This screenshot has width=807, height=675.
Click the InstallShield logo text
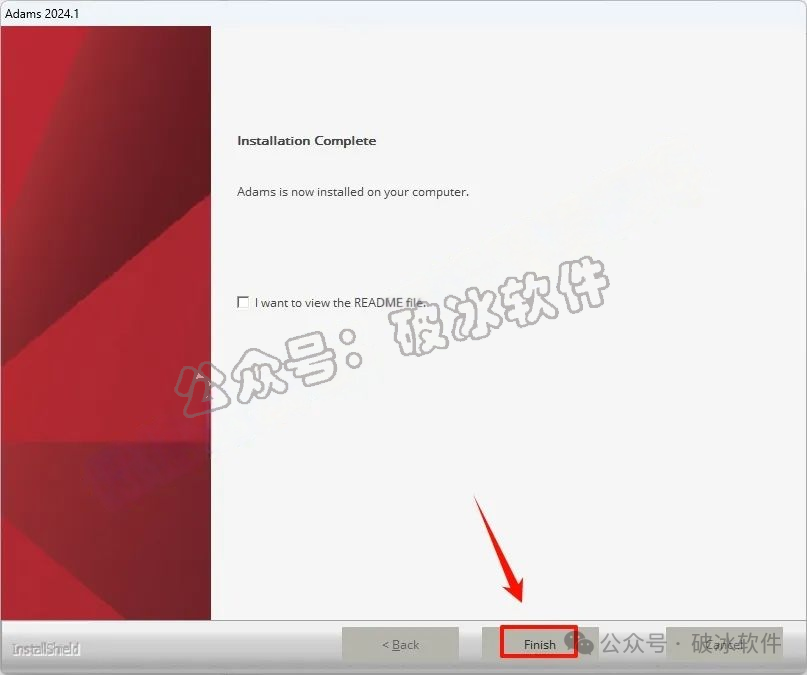point(46,649)
